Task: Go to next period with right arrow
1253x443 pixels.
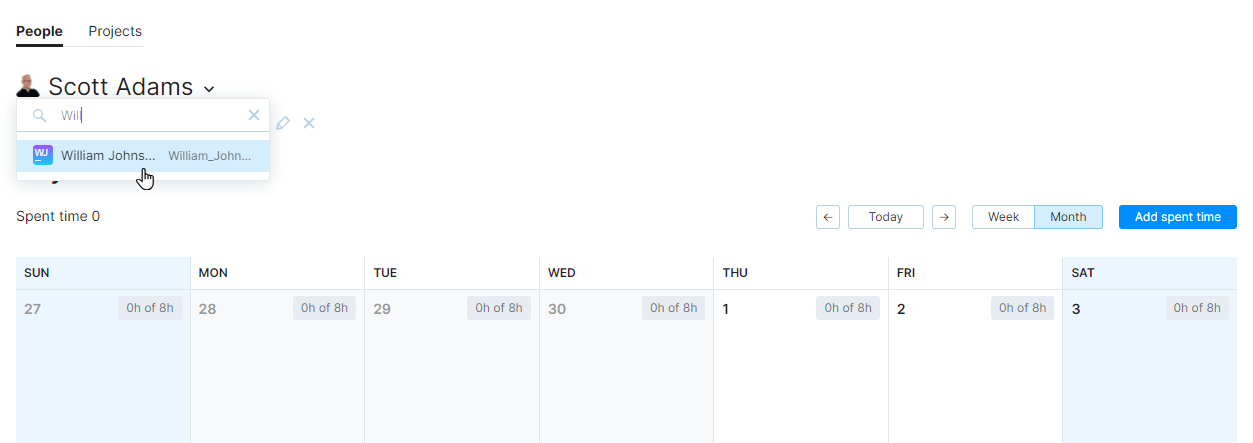Action: [x=944, y=217]
